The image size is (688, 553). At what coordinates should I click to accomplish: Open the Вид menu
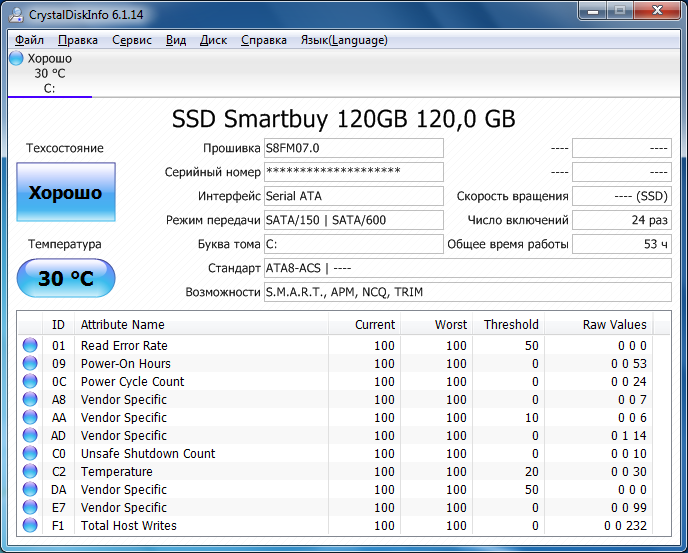(x=176, y=40)
